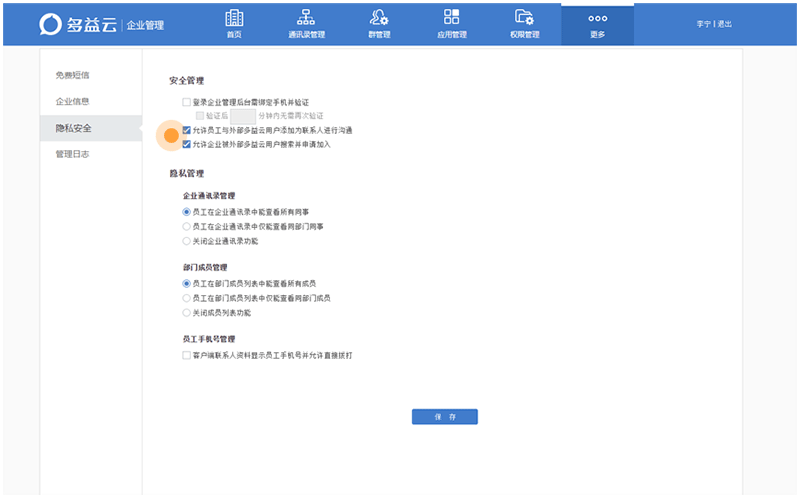Open 通讯录管理 org-chart icon
Viewport: 800px width, 498px height.
pyautogui.click(x=306, y=18)
